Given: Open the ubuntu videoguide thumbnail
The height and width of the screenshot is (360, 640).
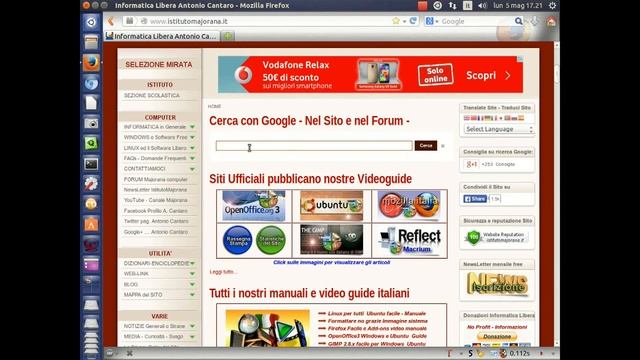Looking at the screenshot, I should pos(331,206).
